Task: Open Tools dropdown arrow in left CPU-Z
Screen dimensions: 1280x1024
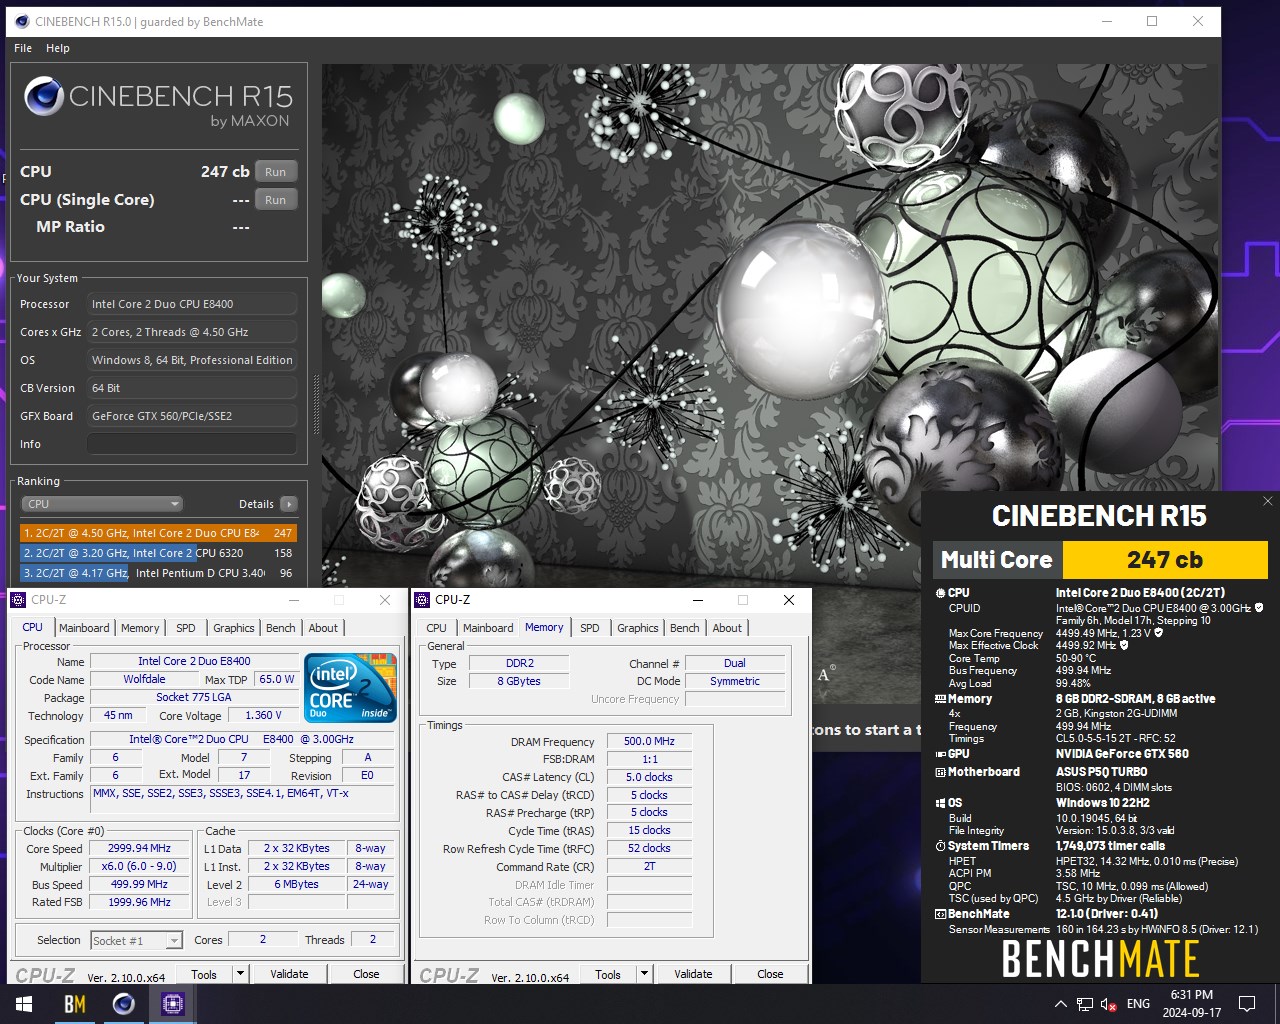Action: click(x=240, y=974)
